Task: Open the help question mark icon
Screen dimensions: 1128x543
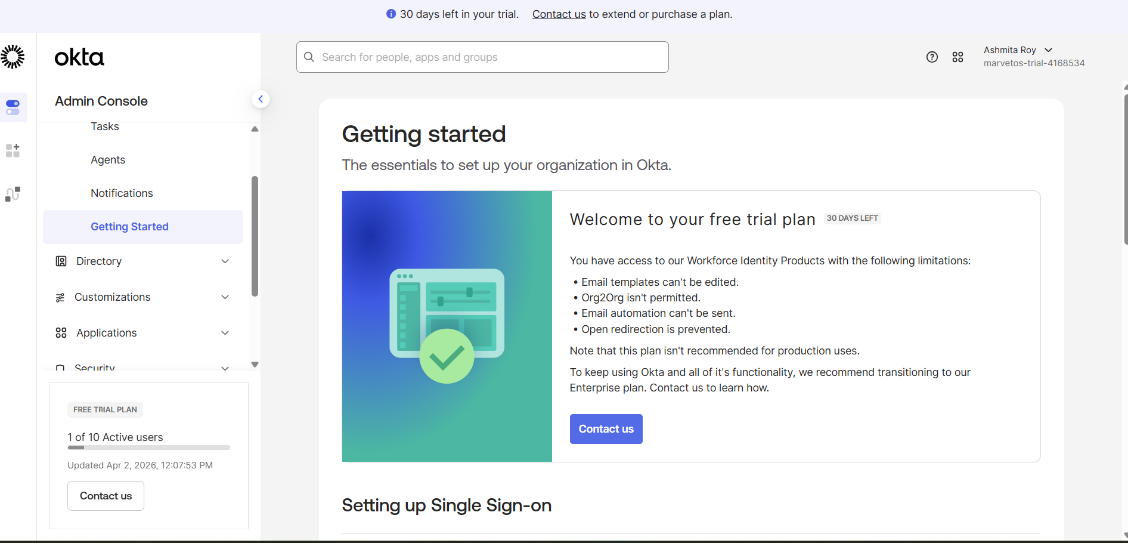Action: 932,57
